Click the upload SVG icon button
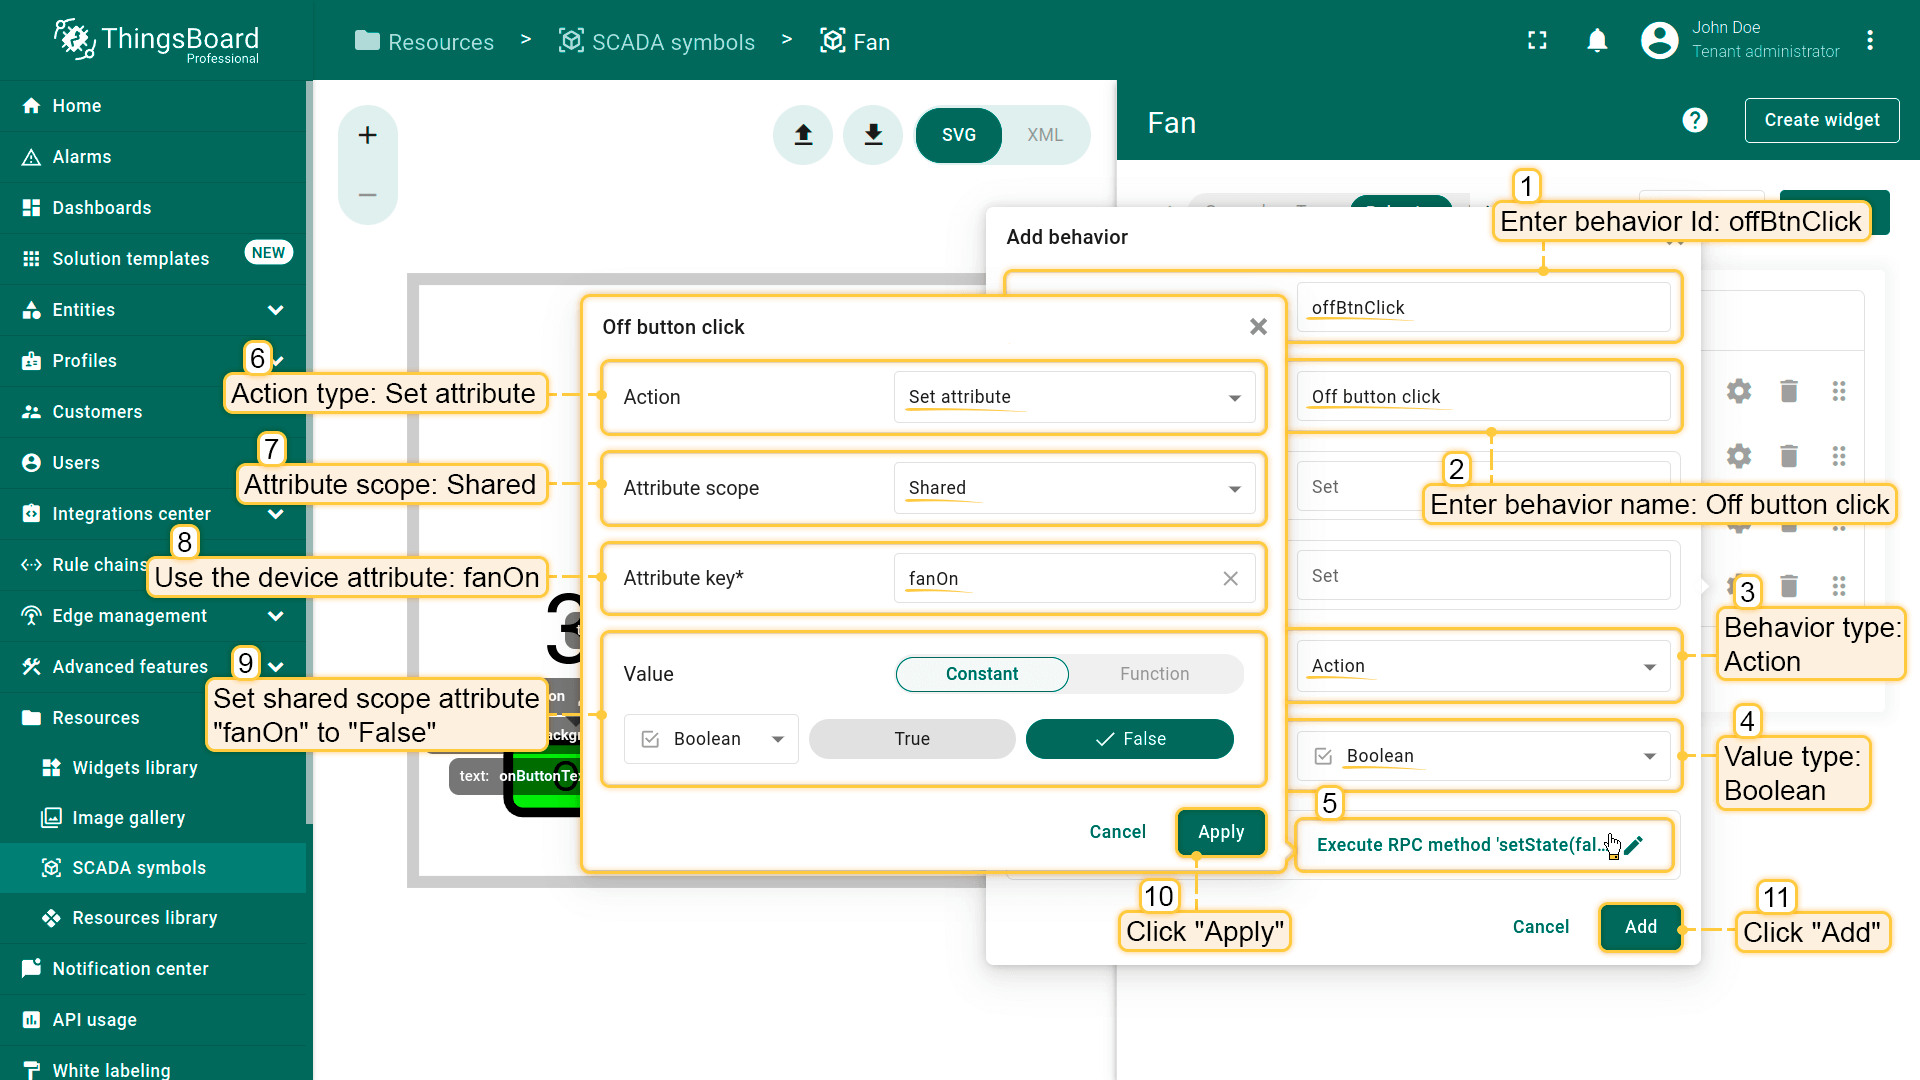The height and width of the screenshot is (1080, 1920). [803, 135]
